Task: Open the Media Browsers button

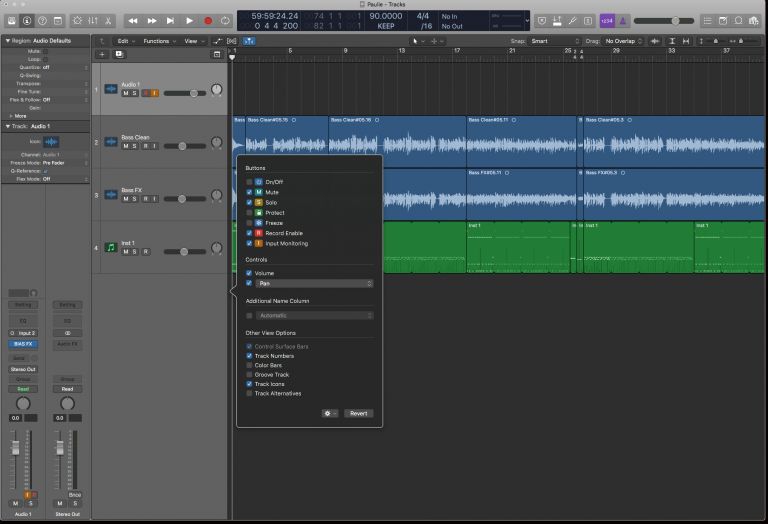Action: click(x=753, y=21)
